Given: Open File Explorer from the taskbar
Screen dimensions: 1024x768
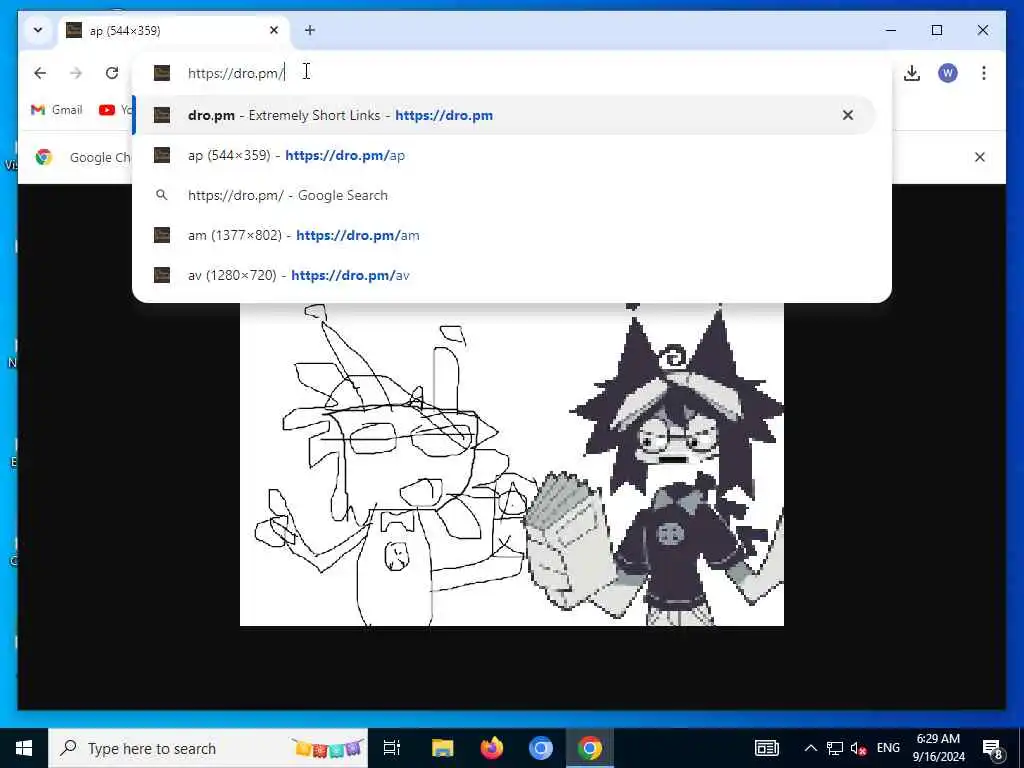Looking at the screenshot, I should (x=442, y=748).
